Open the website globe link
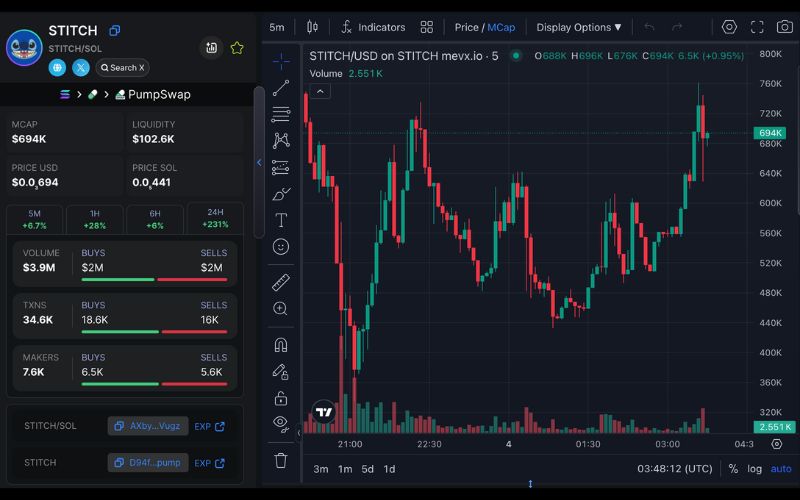This screenshot has width=800, height=500. click(x=57, y=67)
